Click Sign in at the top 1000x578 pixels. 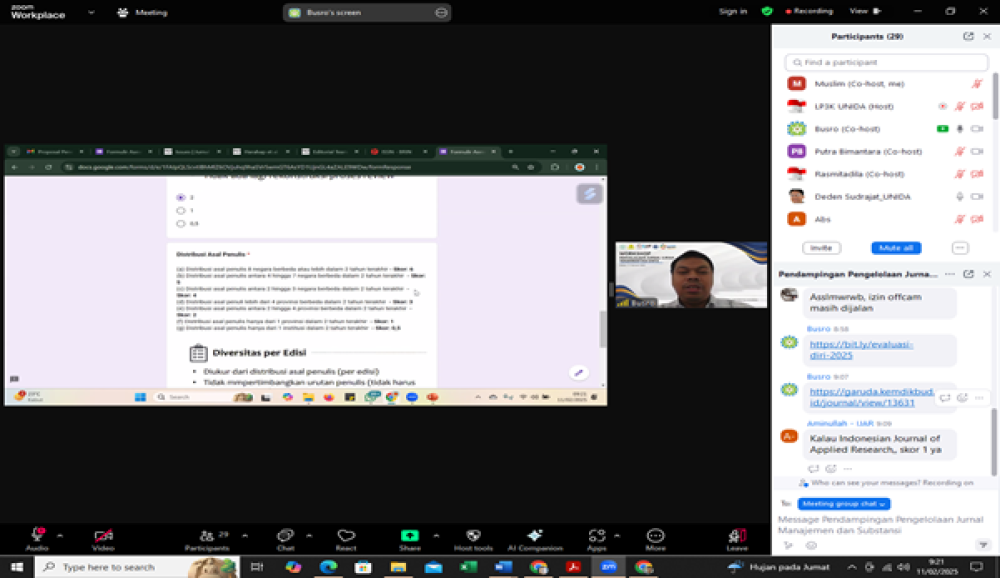coord(733,11)
